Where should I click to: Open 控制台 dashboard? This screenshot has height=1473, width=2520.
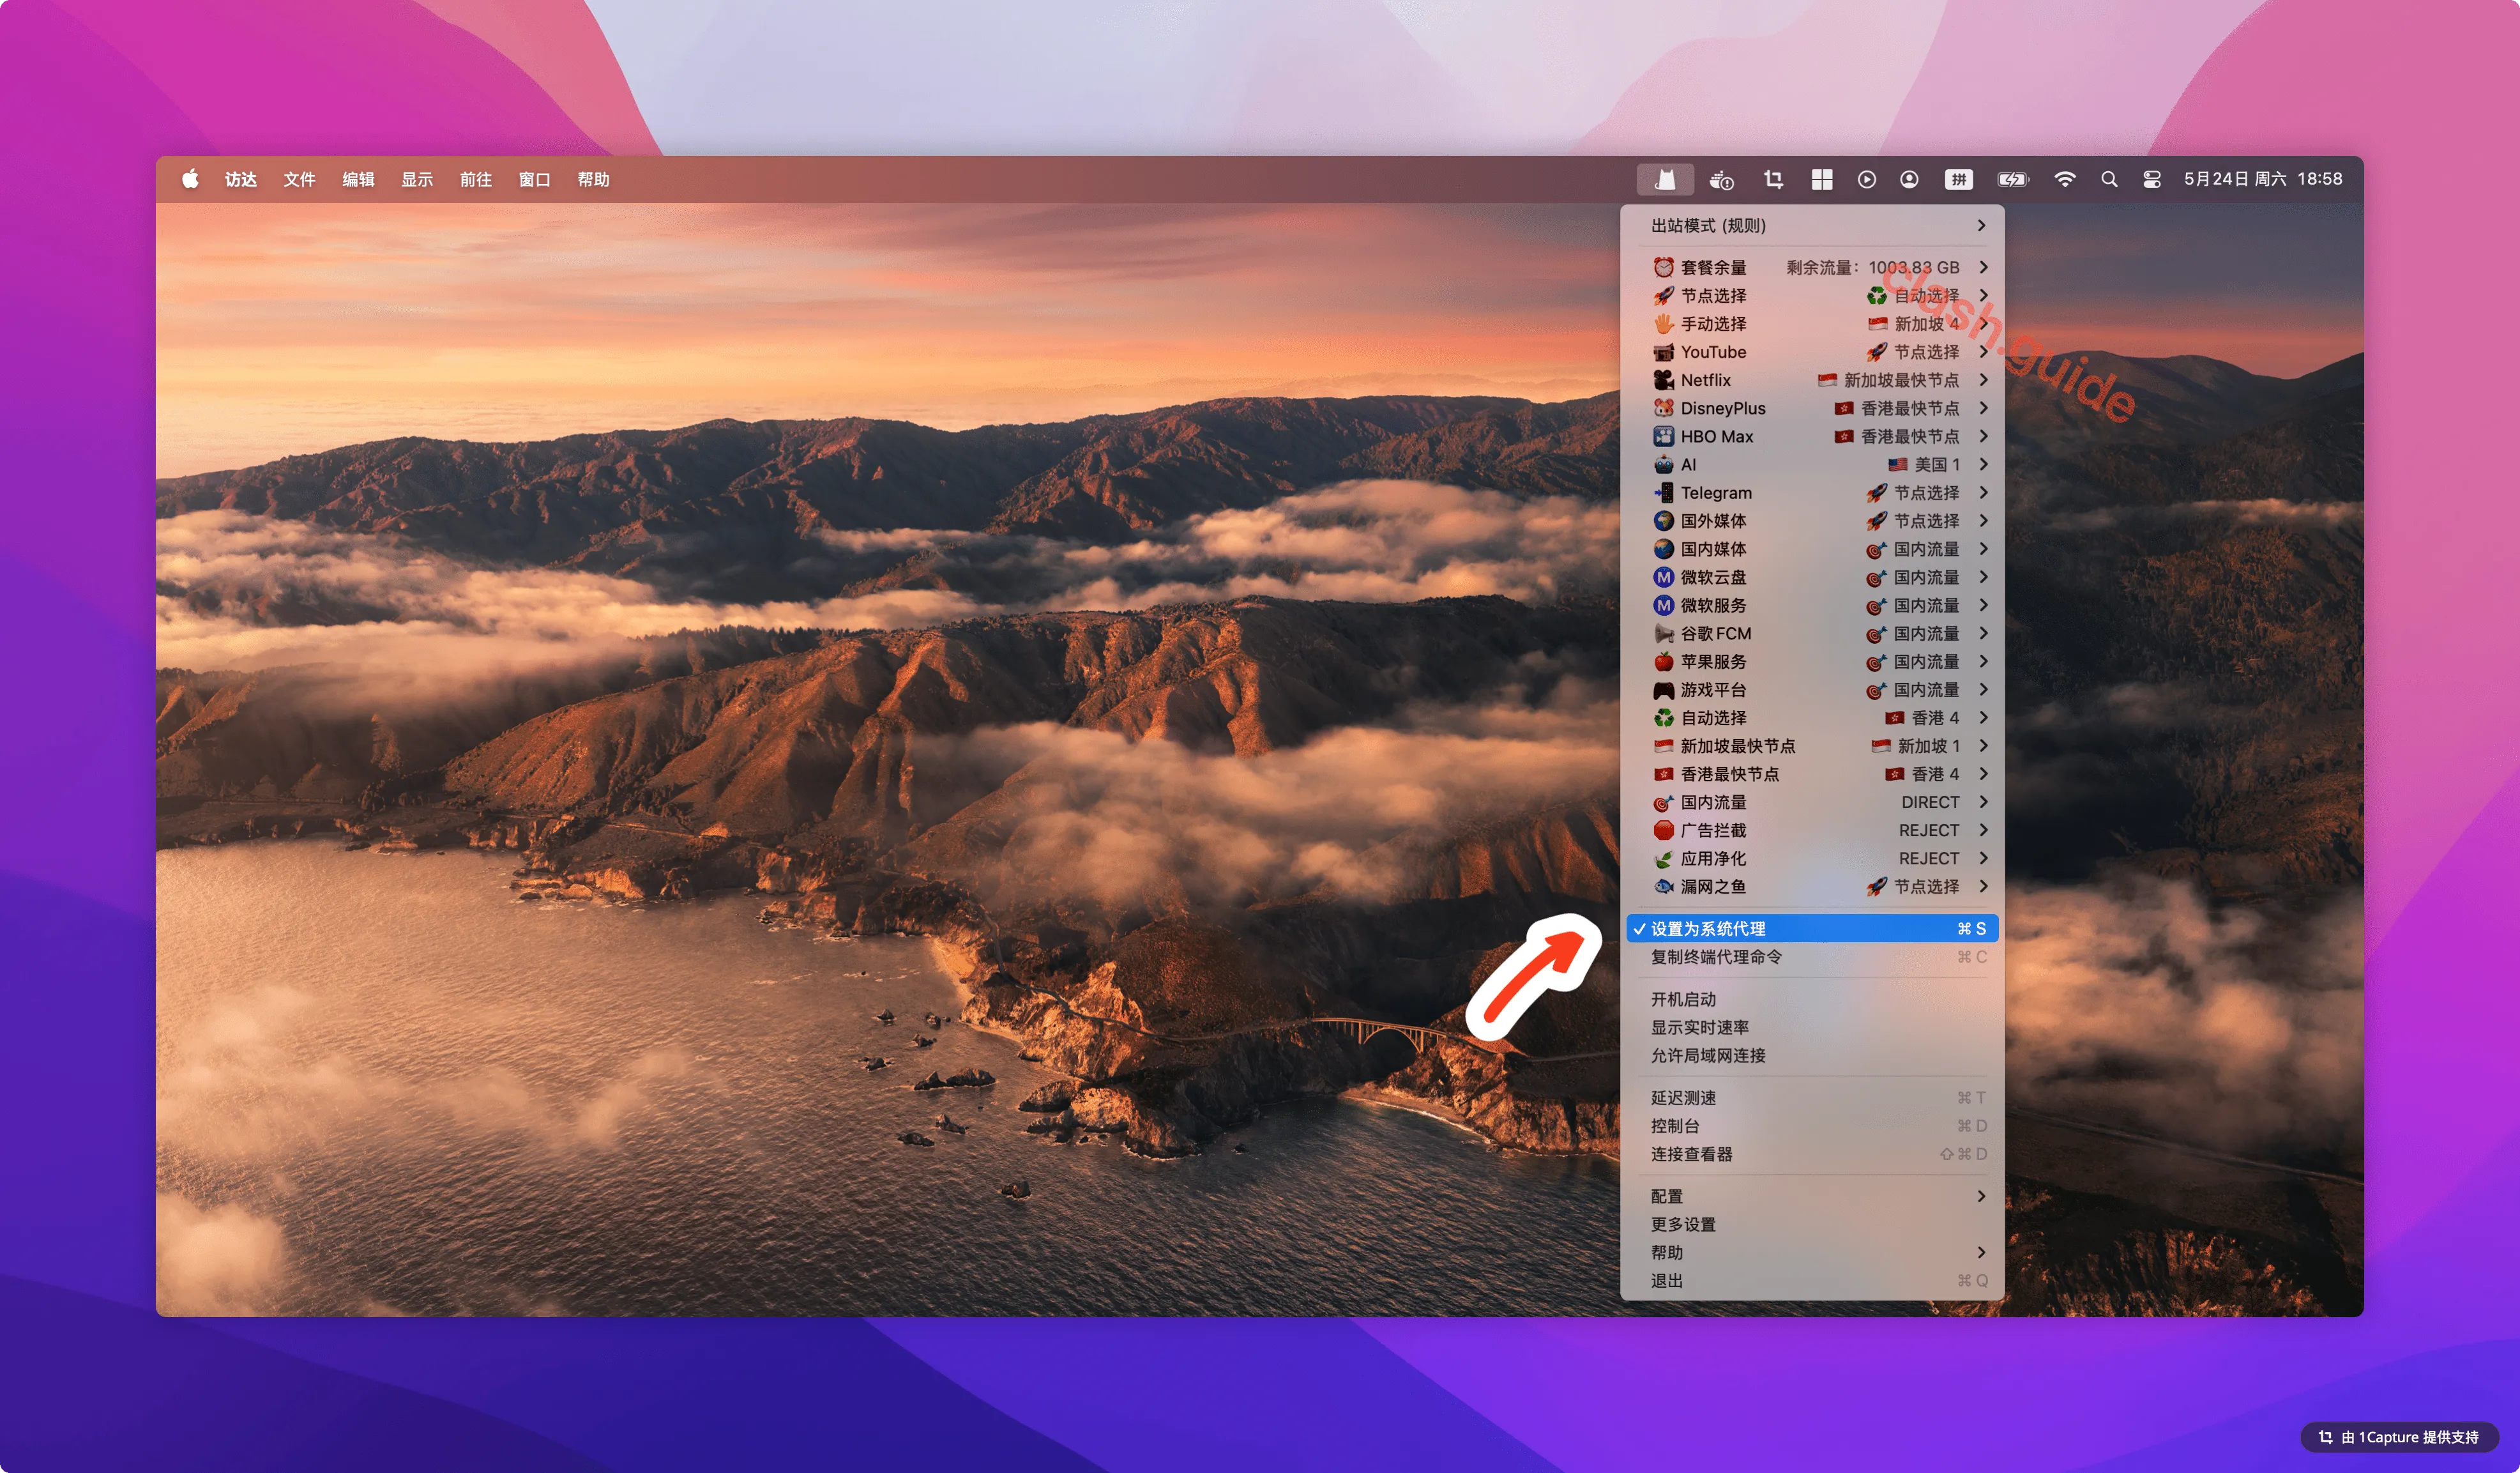[x=1811, y=1125]
